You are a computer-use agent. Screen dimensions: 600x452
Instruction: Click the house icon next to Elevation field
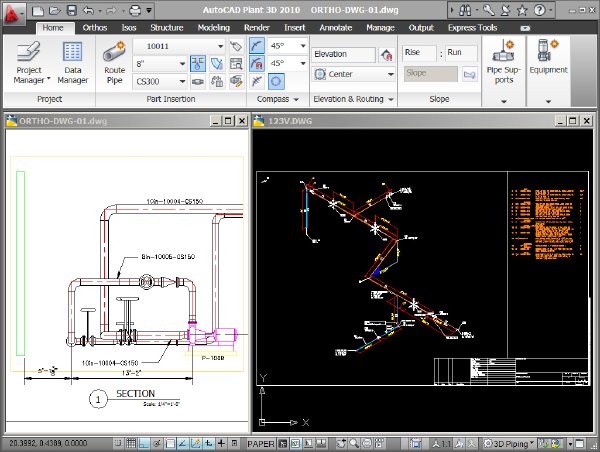tap(387, 55)
